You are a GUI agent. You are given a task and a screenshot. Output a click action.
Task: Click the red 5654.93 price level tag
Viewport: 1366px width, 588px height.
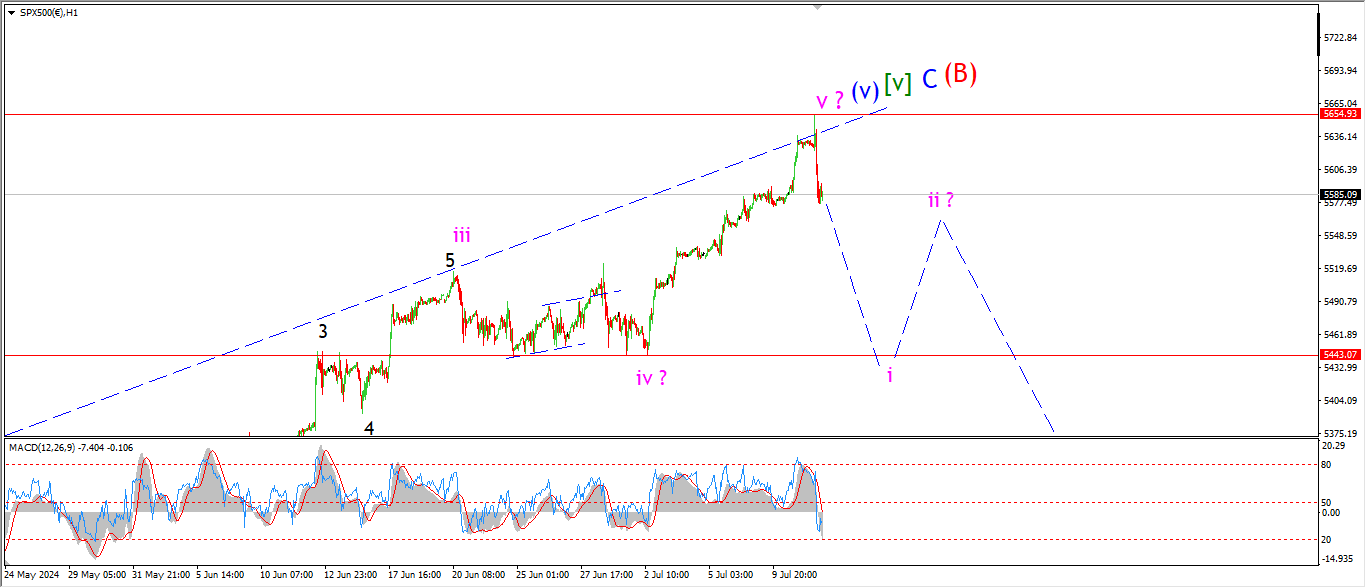coord(1339,114)
